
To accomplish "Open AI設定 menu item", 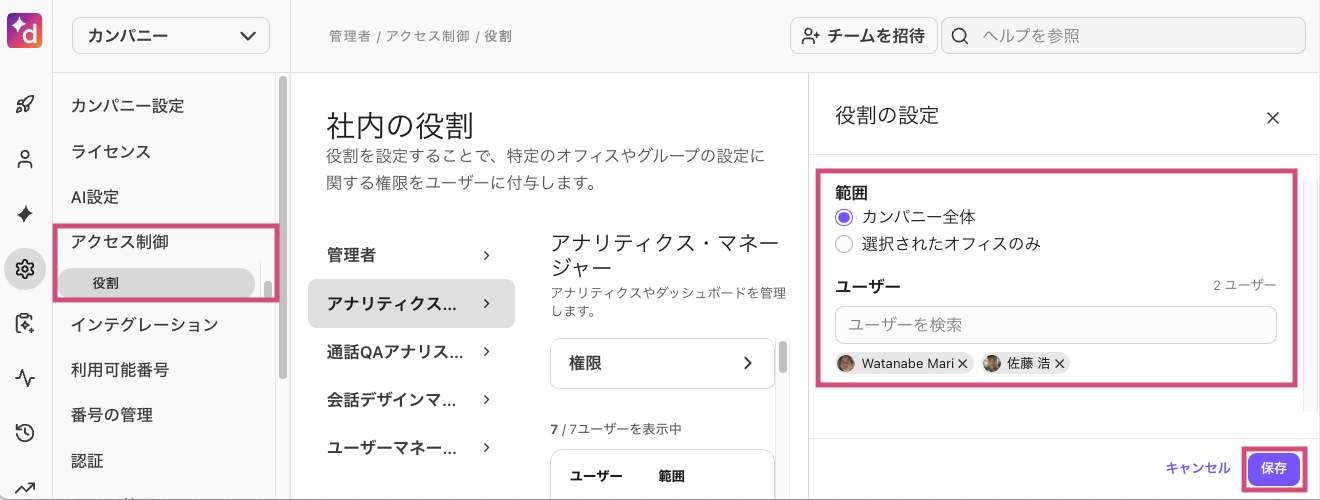I will click(95, 198).
